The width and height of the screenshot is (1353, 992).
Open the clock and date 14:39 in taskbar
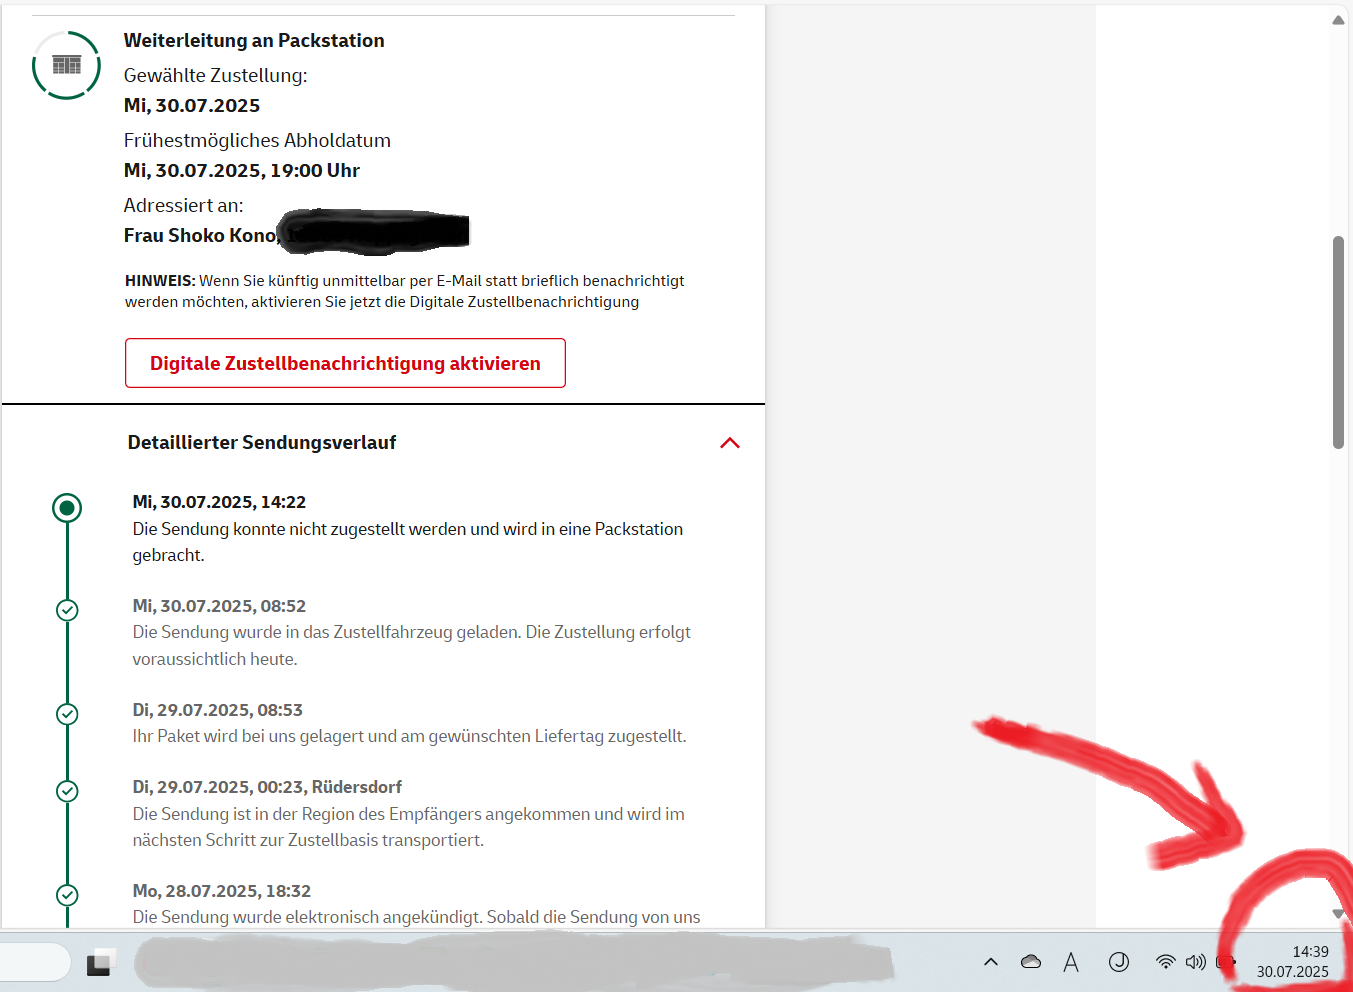(1293, 962)
